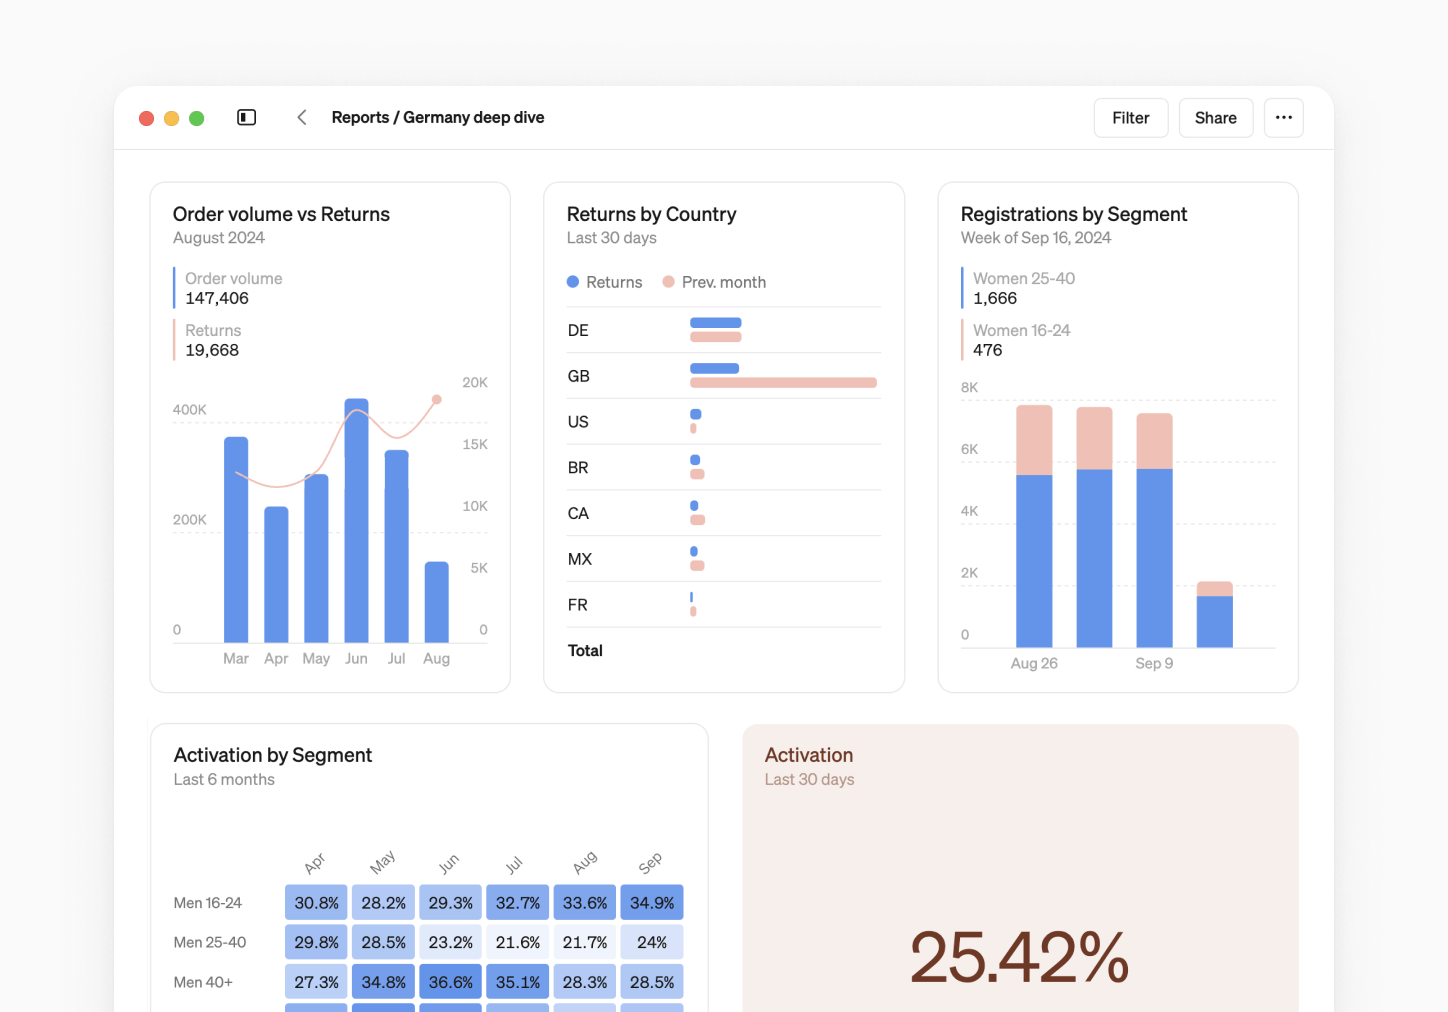Click Men 40+ Apr cell 27.3%
Screen dimensions: 1448x1012
coord(316,982)
